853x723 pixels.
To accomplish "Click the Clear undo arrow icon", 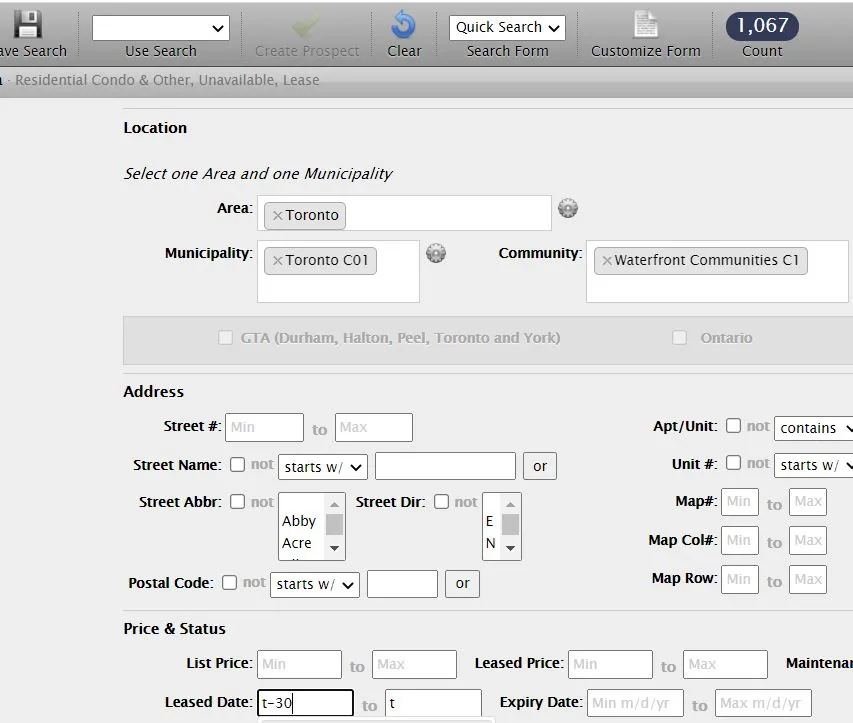I will 403,24.
